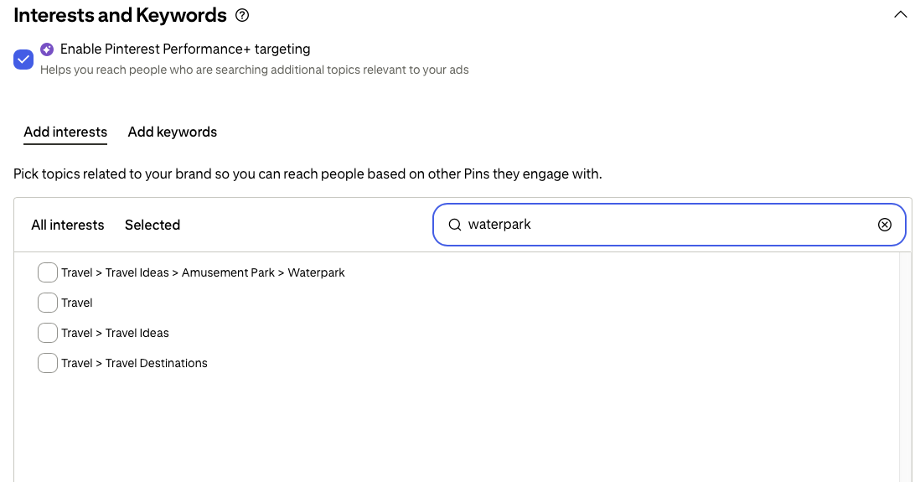The image size is (920, 482).
Task: Click the 'Helps you reach people' description
Action: [254, 70]
